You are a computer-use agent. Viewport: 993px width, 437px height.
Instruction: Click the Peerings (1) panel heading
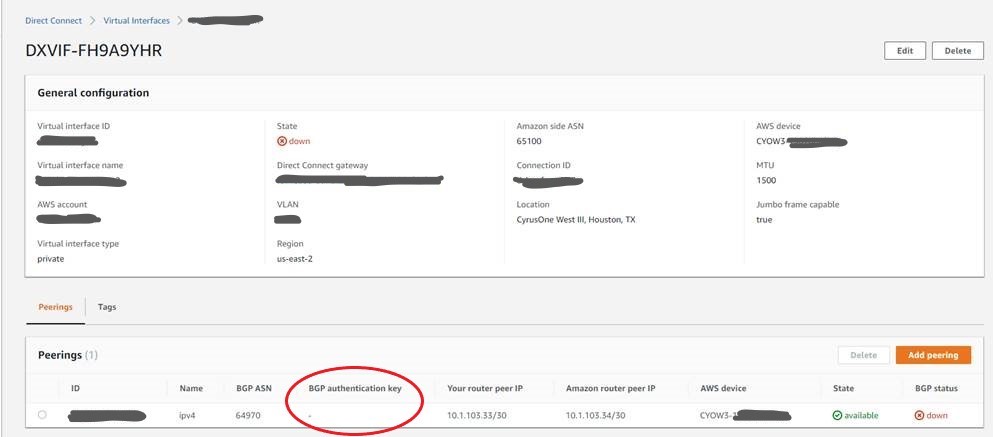pos(68,355)
